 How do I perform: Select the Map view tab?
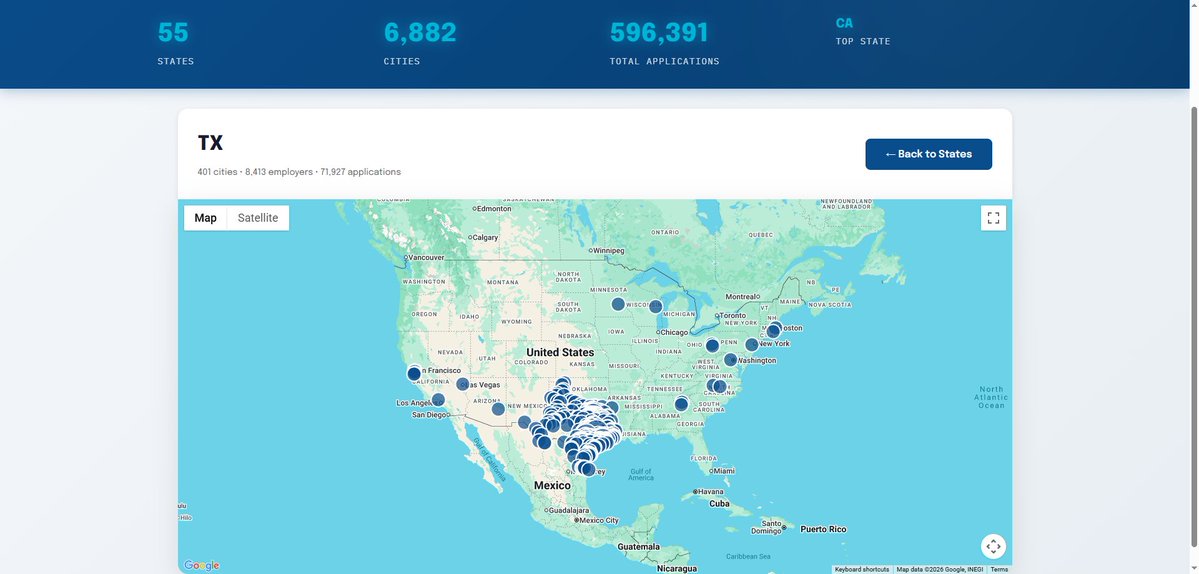click(205, 218)
